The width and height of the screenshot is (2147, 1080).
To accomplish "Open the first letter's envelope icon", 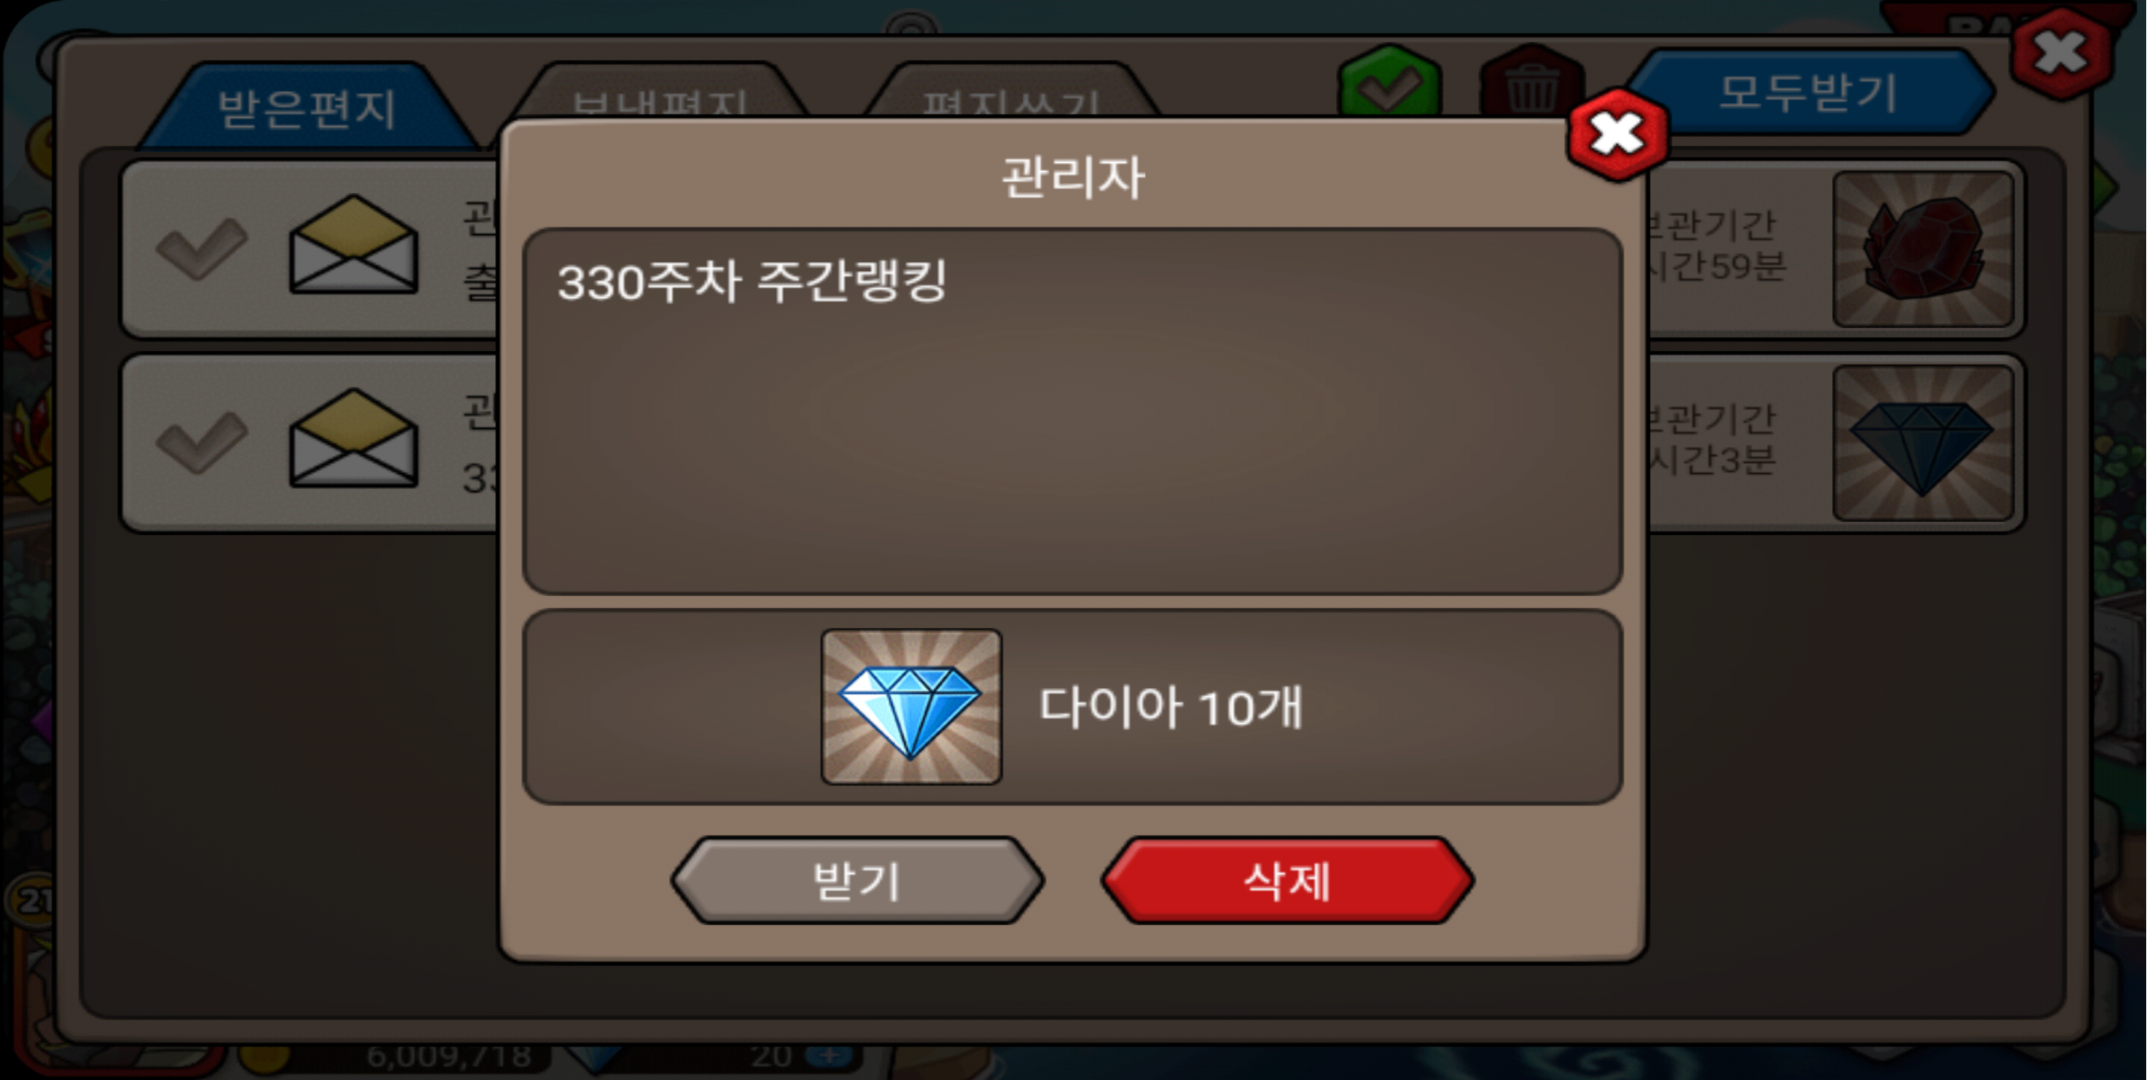I will pos(353,245).
